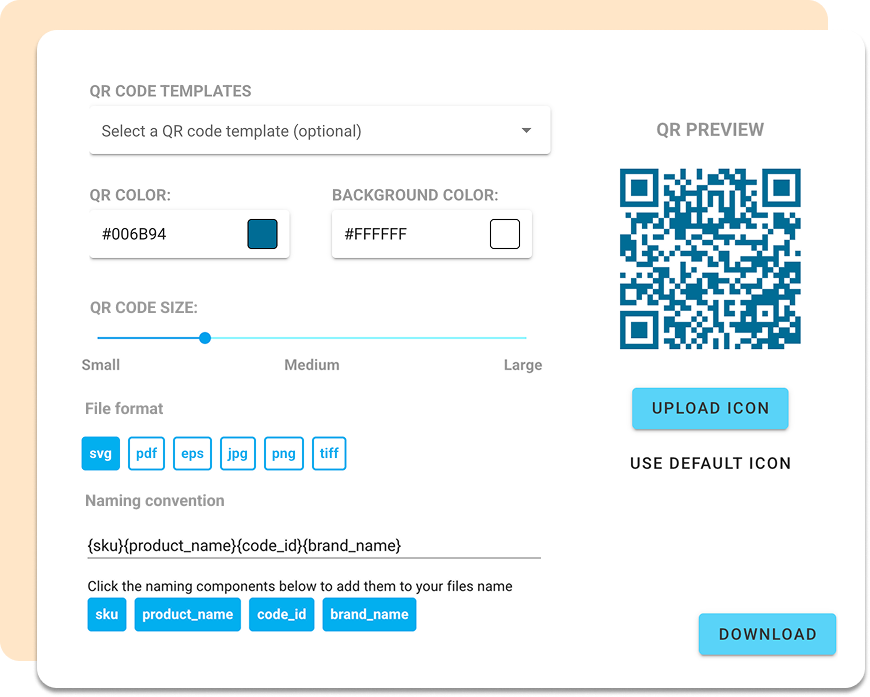Image resolution: width=870 pixels, height=697 pixels.
Task: Select the tiff file format
Action: point(329,453)
